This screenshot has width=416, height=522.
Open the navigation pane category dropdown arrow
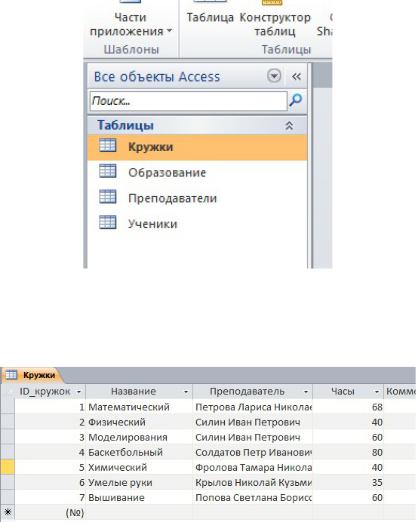274,76
